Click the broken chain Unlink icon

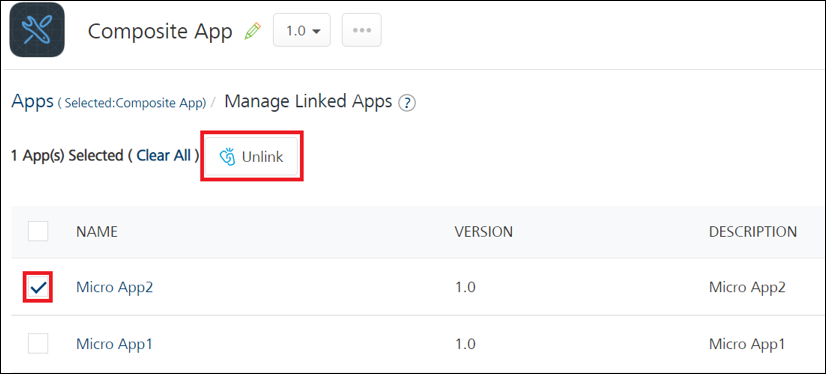click(x=227, y=157)
